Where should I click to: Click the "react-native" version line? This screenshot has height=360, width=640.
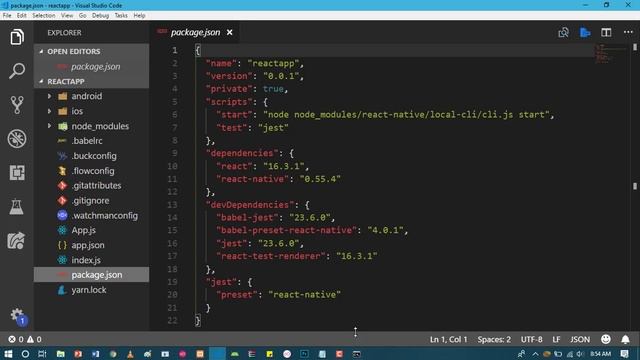click(278, 179)
